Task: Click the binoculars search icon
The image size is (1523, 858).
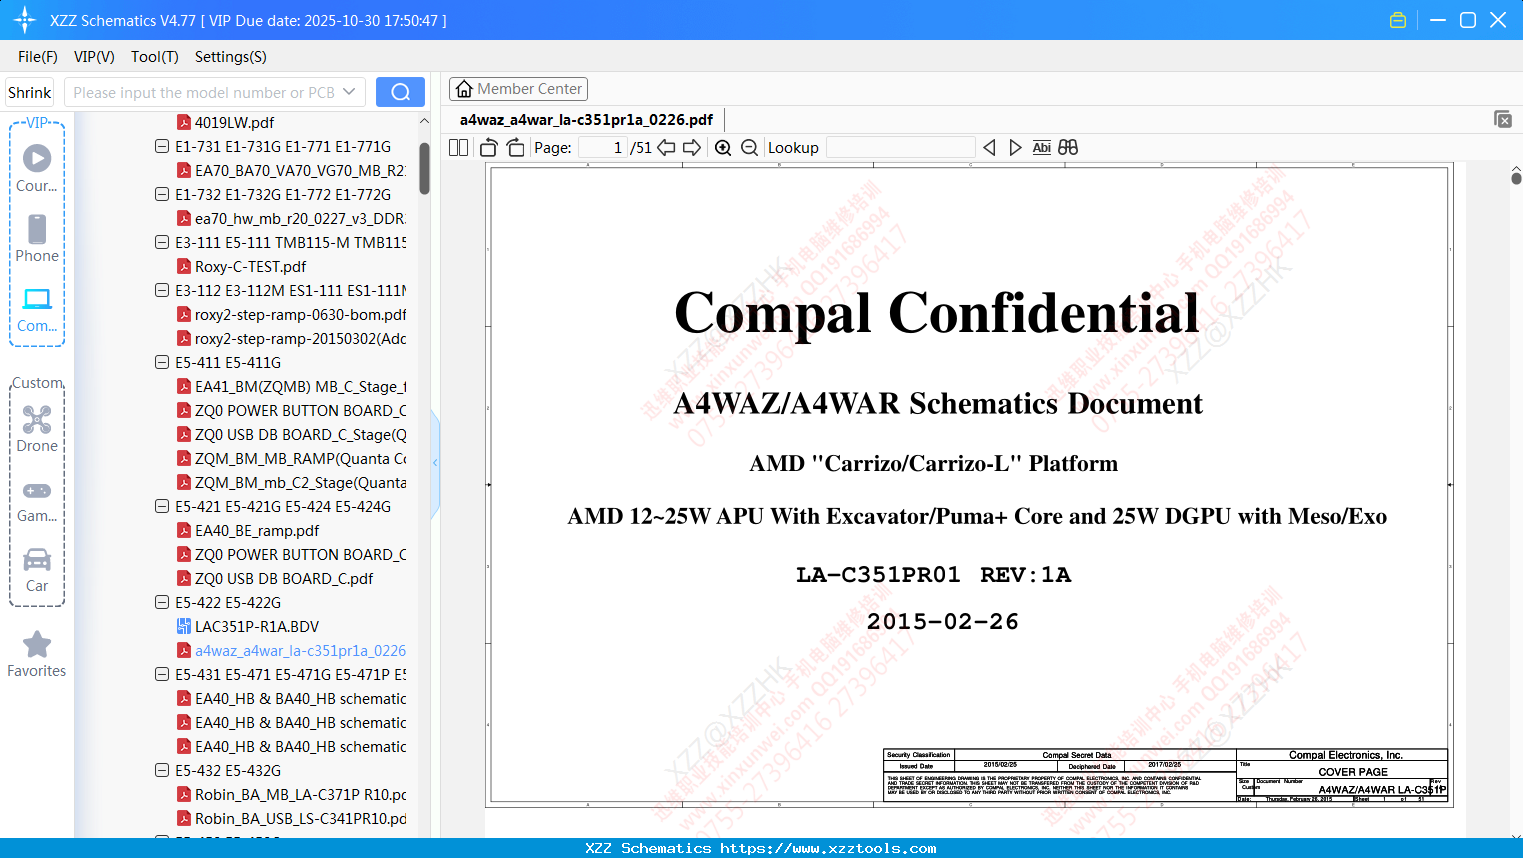Action: click(x=1068, y=148)
